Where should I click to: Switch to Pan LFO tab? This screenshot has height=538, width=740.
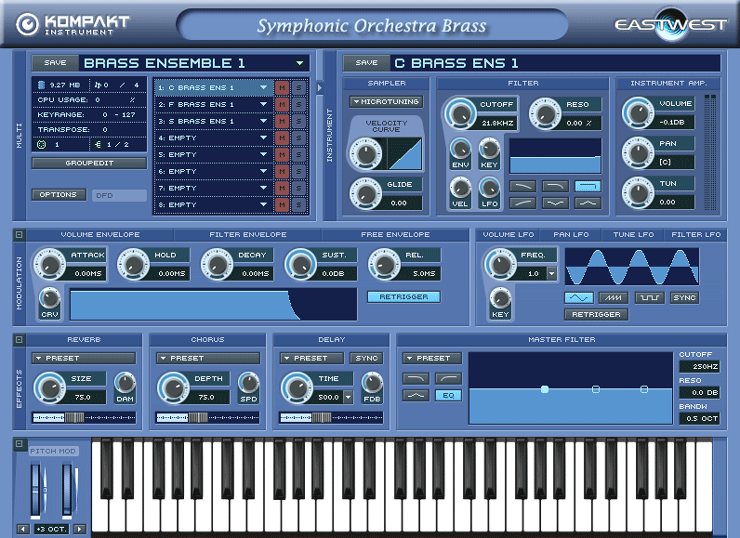tap(571, 235)
